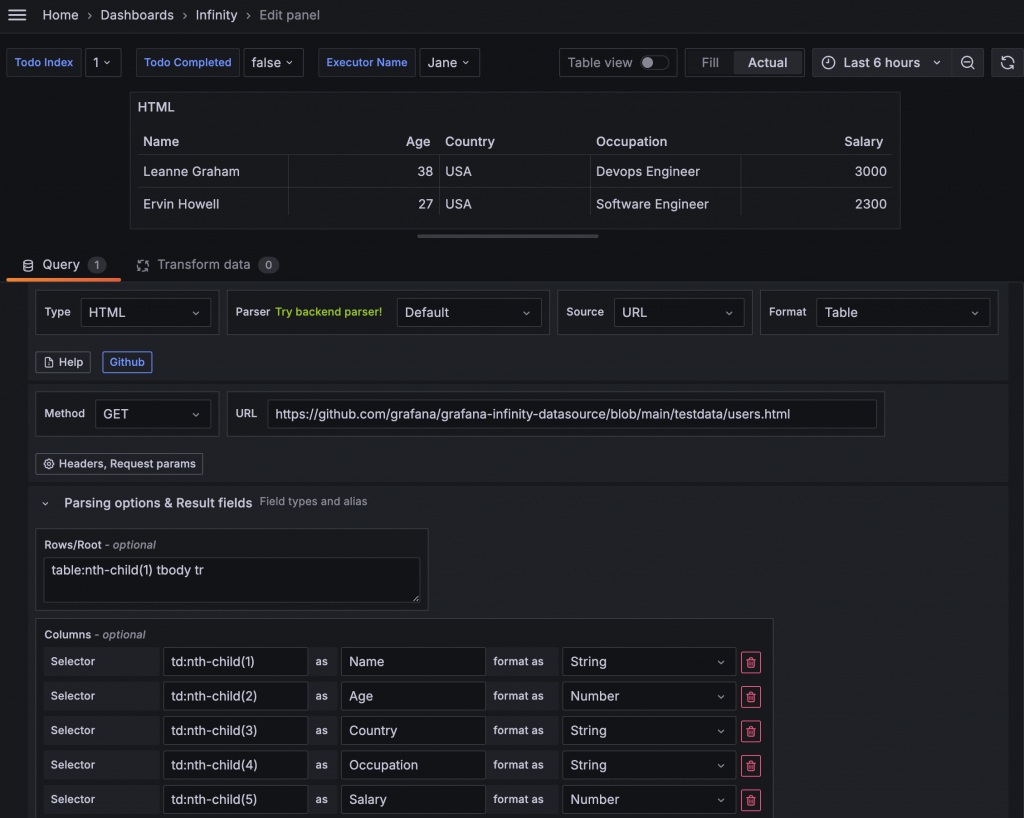Open the Type HTML dropdown
This screenshot has height=818, width=1024.
[145, 312]
